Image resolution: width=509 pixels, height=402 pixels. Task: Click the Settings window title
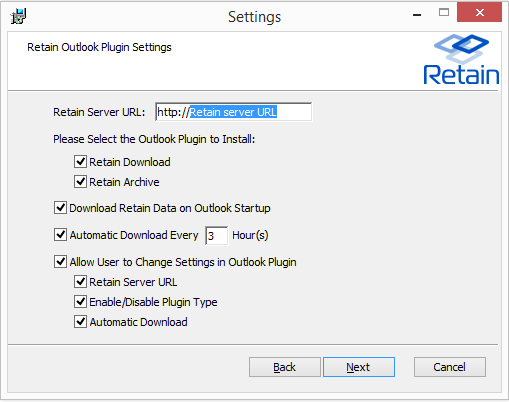(255, 17)
